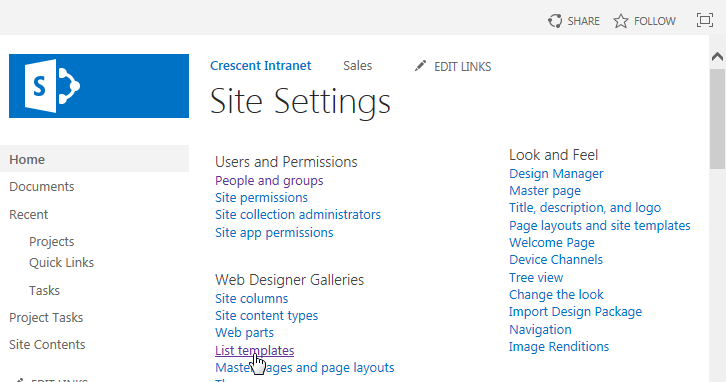Open List templates gallery link
This screenshot has height=382, width=726.
[254, 351]
